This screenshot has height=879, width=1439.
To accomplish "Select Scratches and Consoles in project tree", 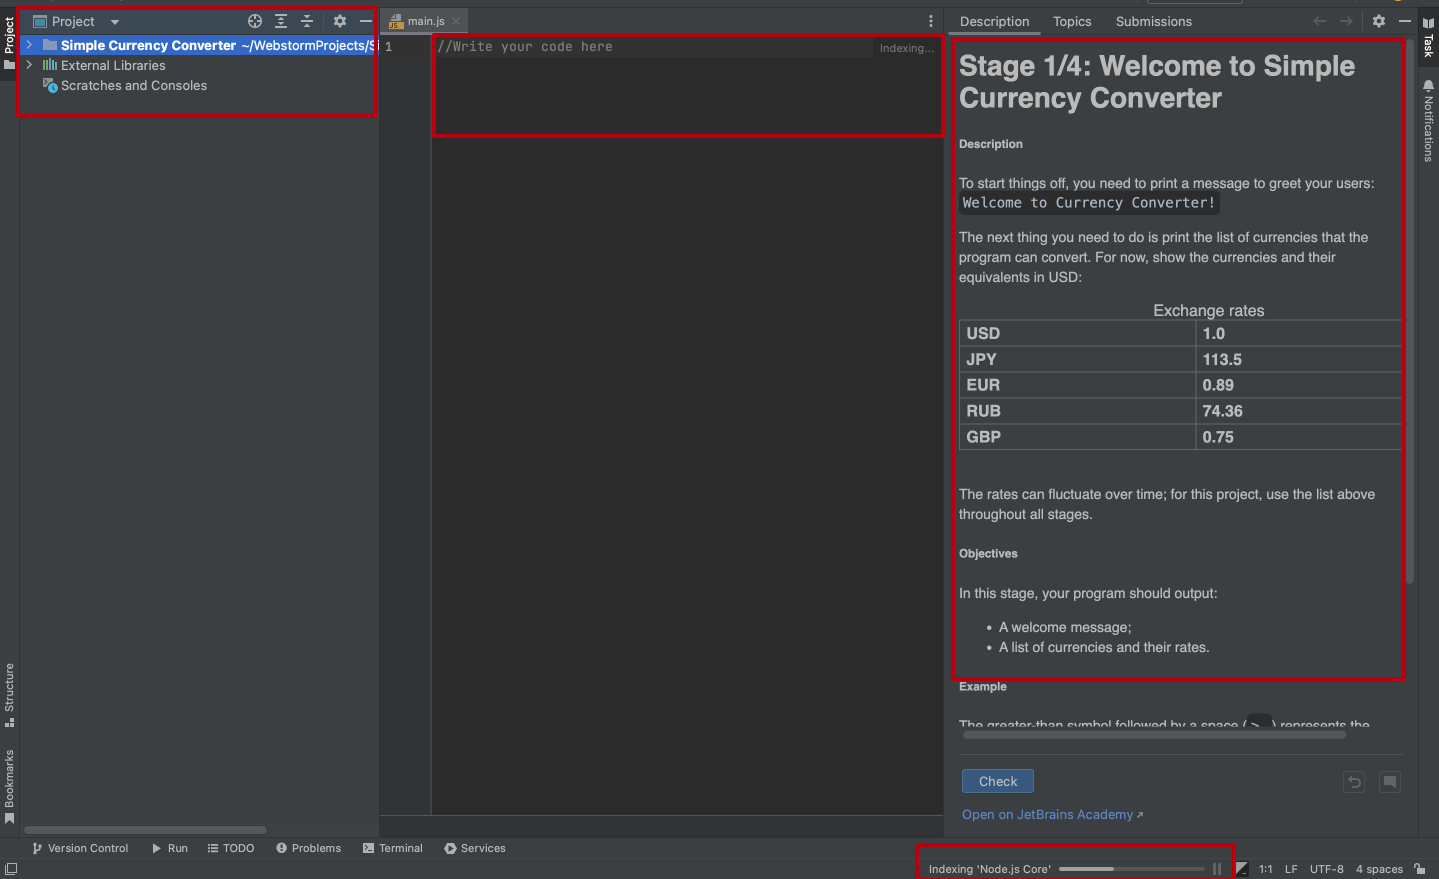I will point(133,86).
